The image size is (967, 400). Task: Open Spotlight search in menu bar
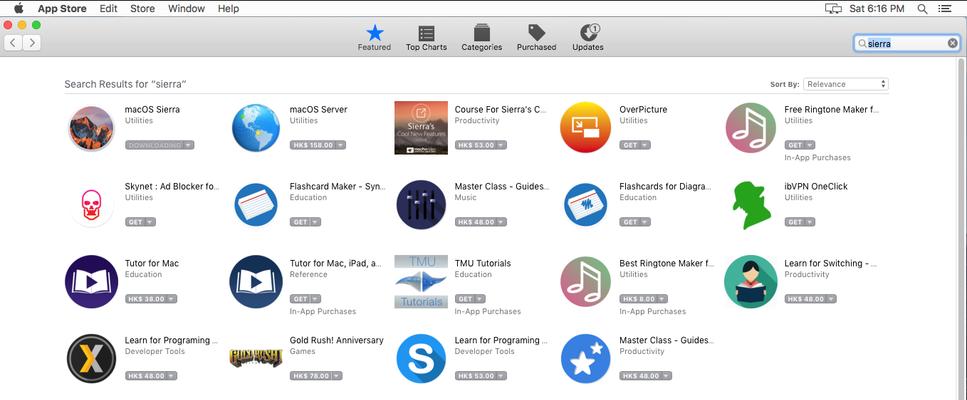[923, 9]
